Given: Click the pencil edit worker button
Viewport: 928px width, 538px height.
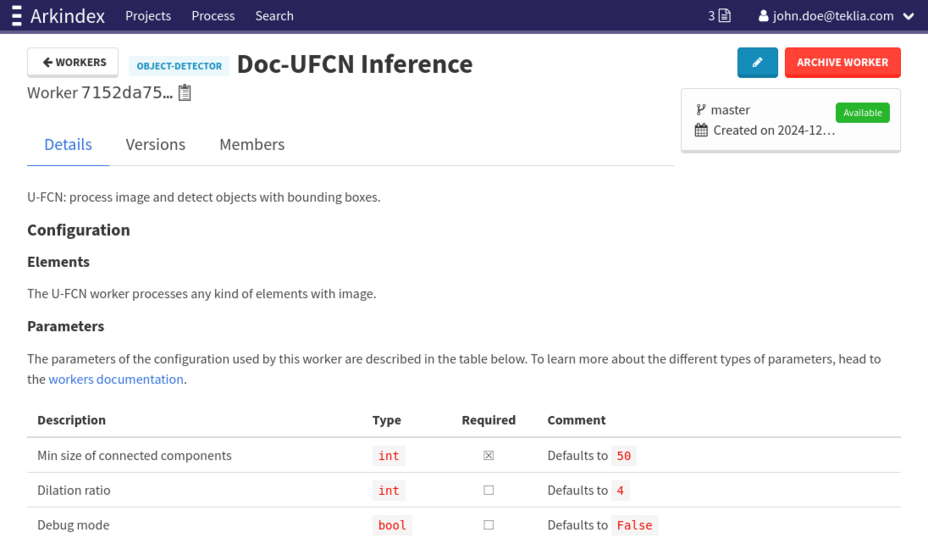Looking at the screenshot, I should click(758, 62).
